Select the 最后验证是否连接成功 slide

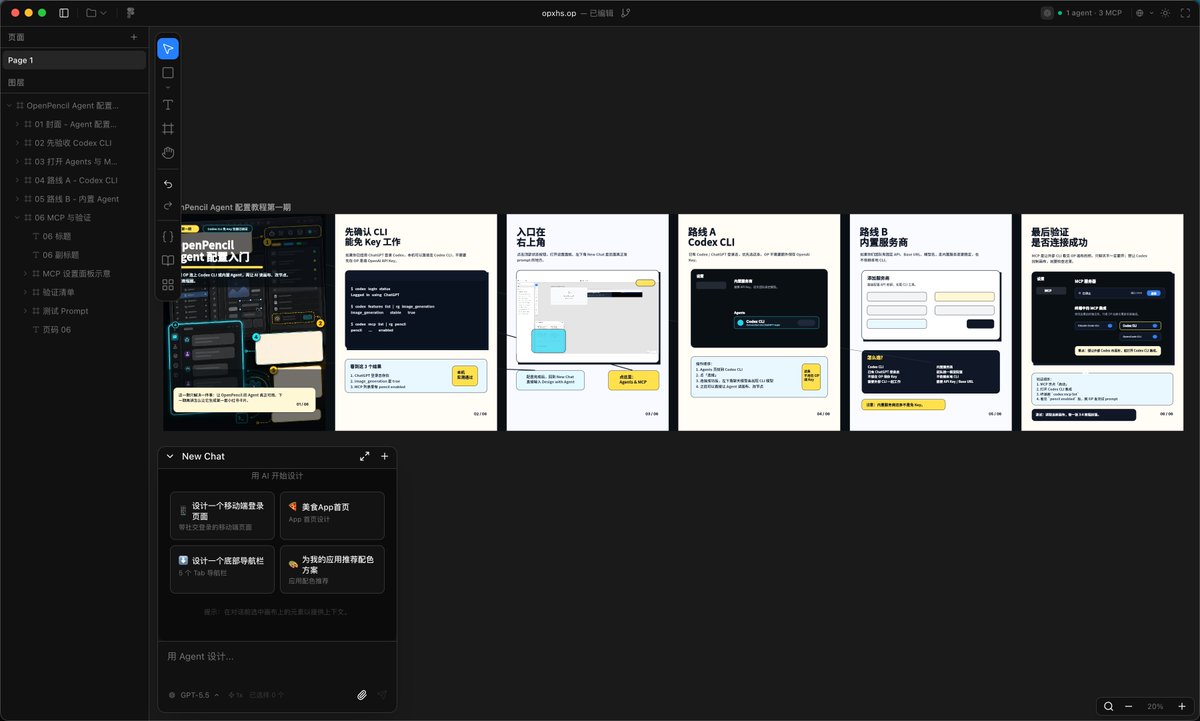[x=1102, y=322]
